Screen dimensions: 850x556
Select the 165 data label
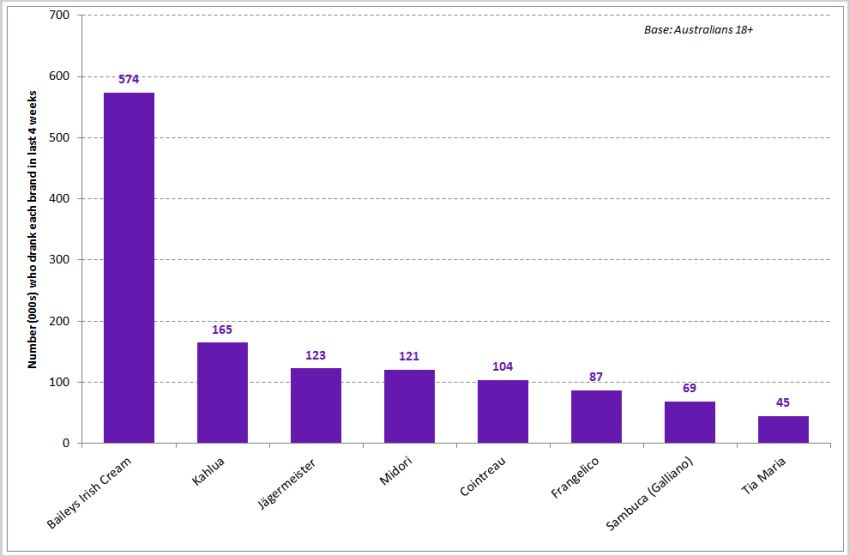(222, 329)
